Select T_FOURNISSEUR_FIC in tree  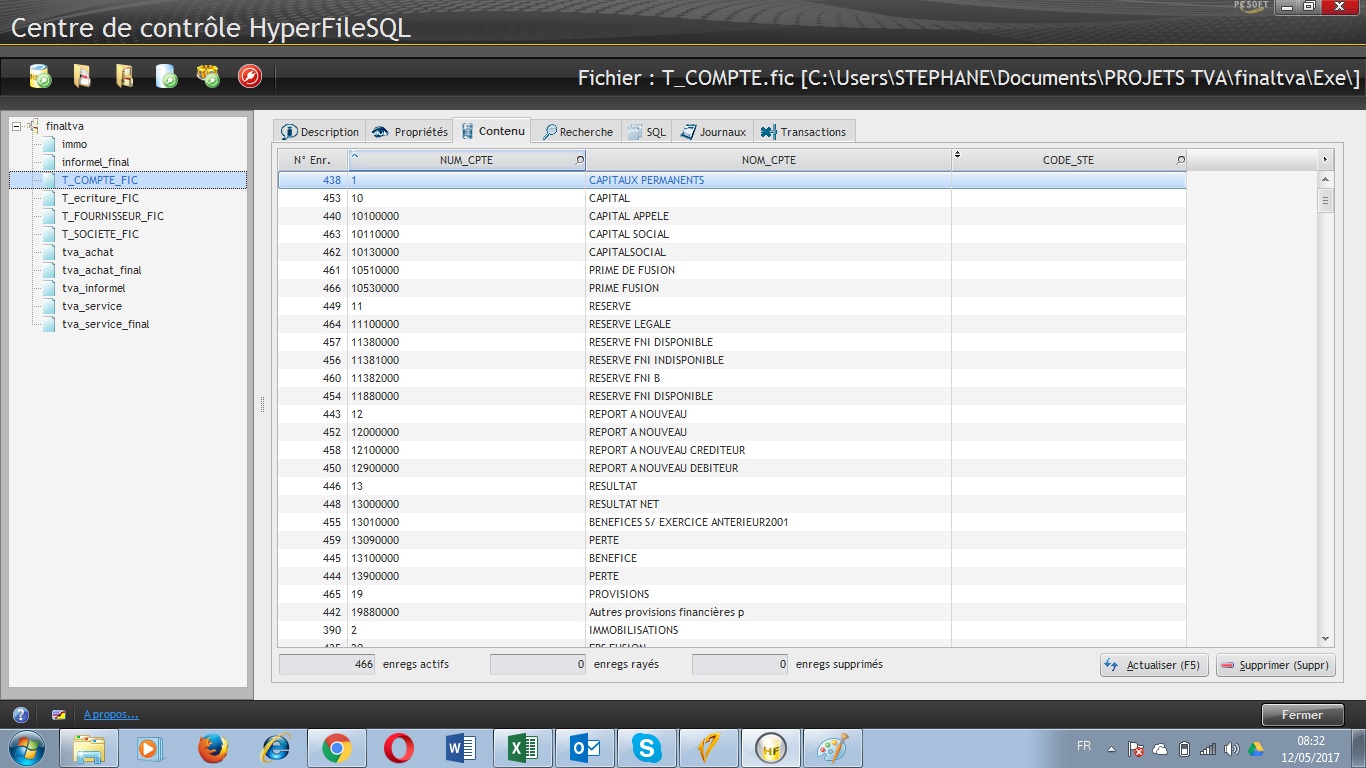click(x=112, y=216)
